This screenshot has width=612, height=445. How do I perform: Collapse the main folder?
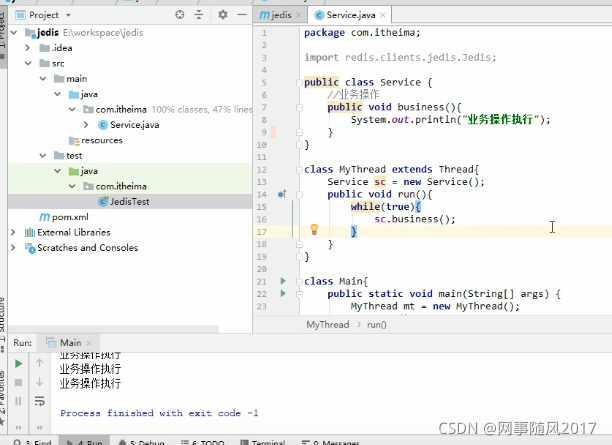coord(43,78)
